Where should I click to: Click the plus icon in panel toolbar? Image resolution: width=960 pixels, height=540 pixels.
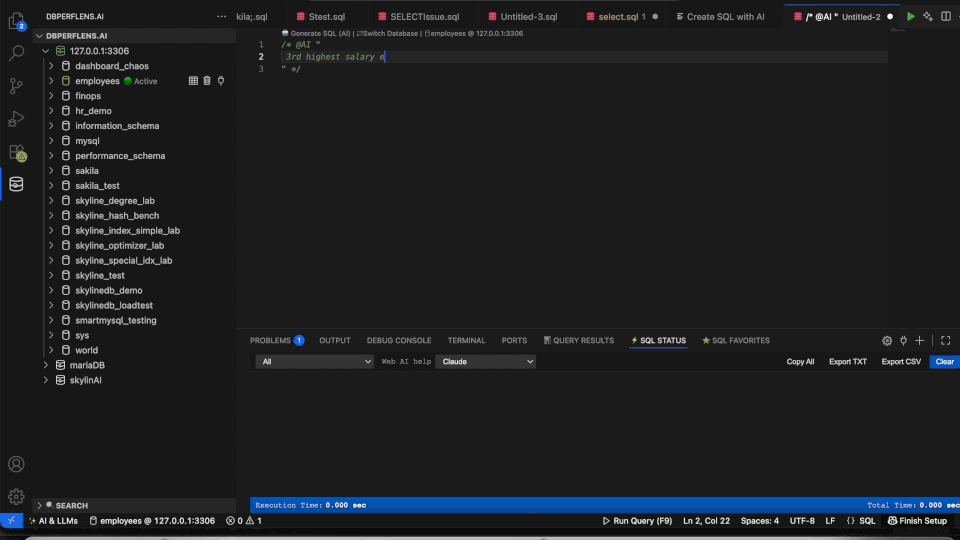[920, 340]
